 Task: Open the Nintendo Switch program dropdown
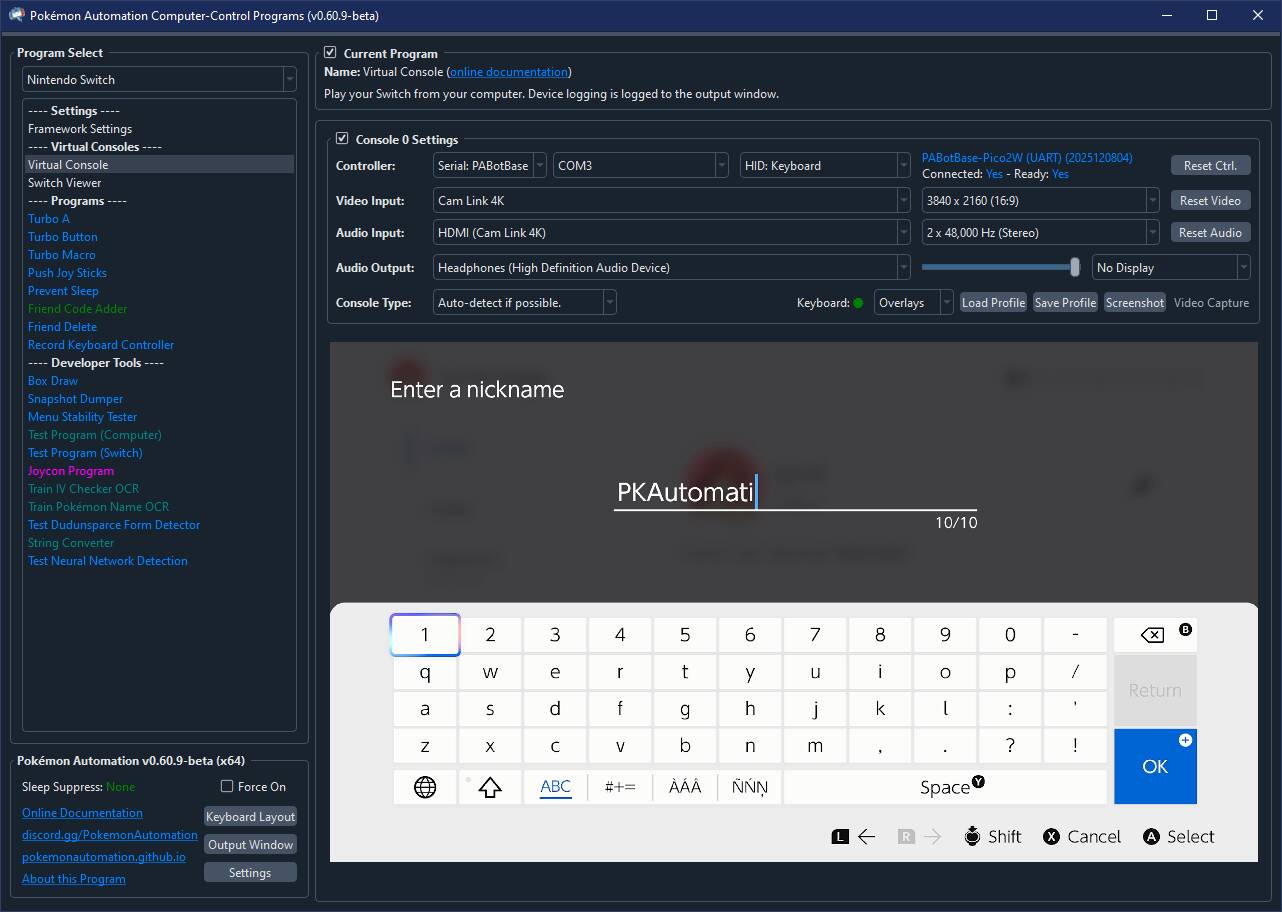point(159,80)
